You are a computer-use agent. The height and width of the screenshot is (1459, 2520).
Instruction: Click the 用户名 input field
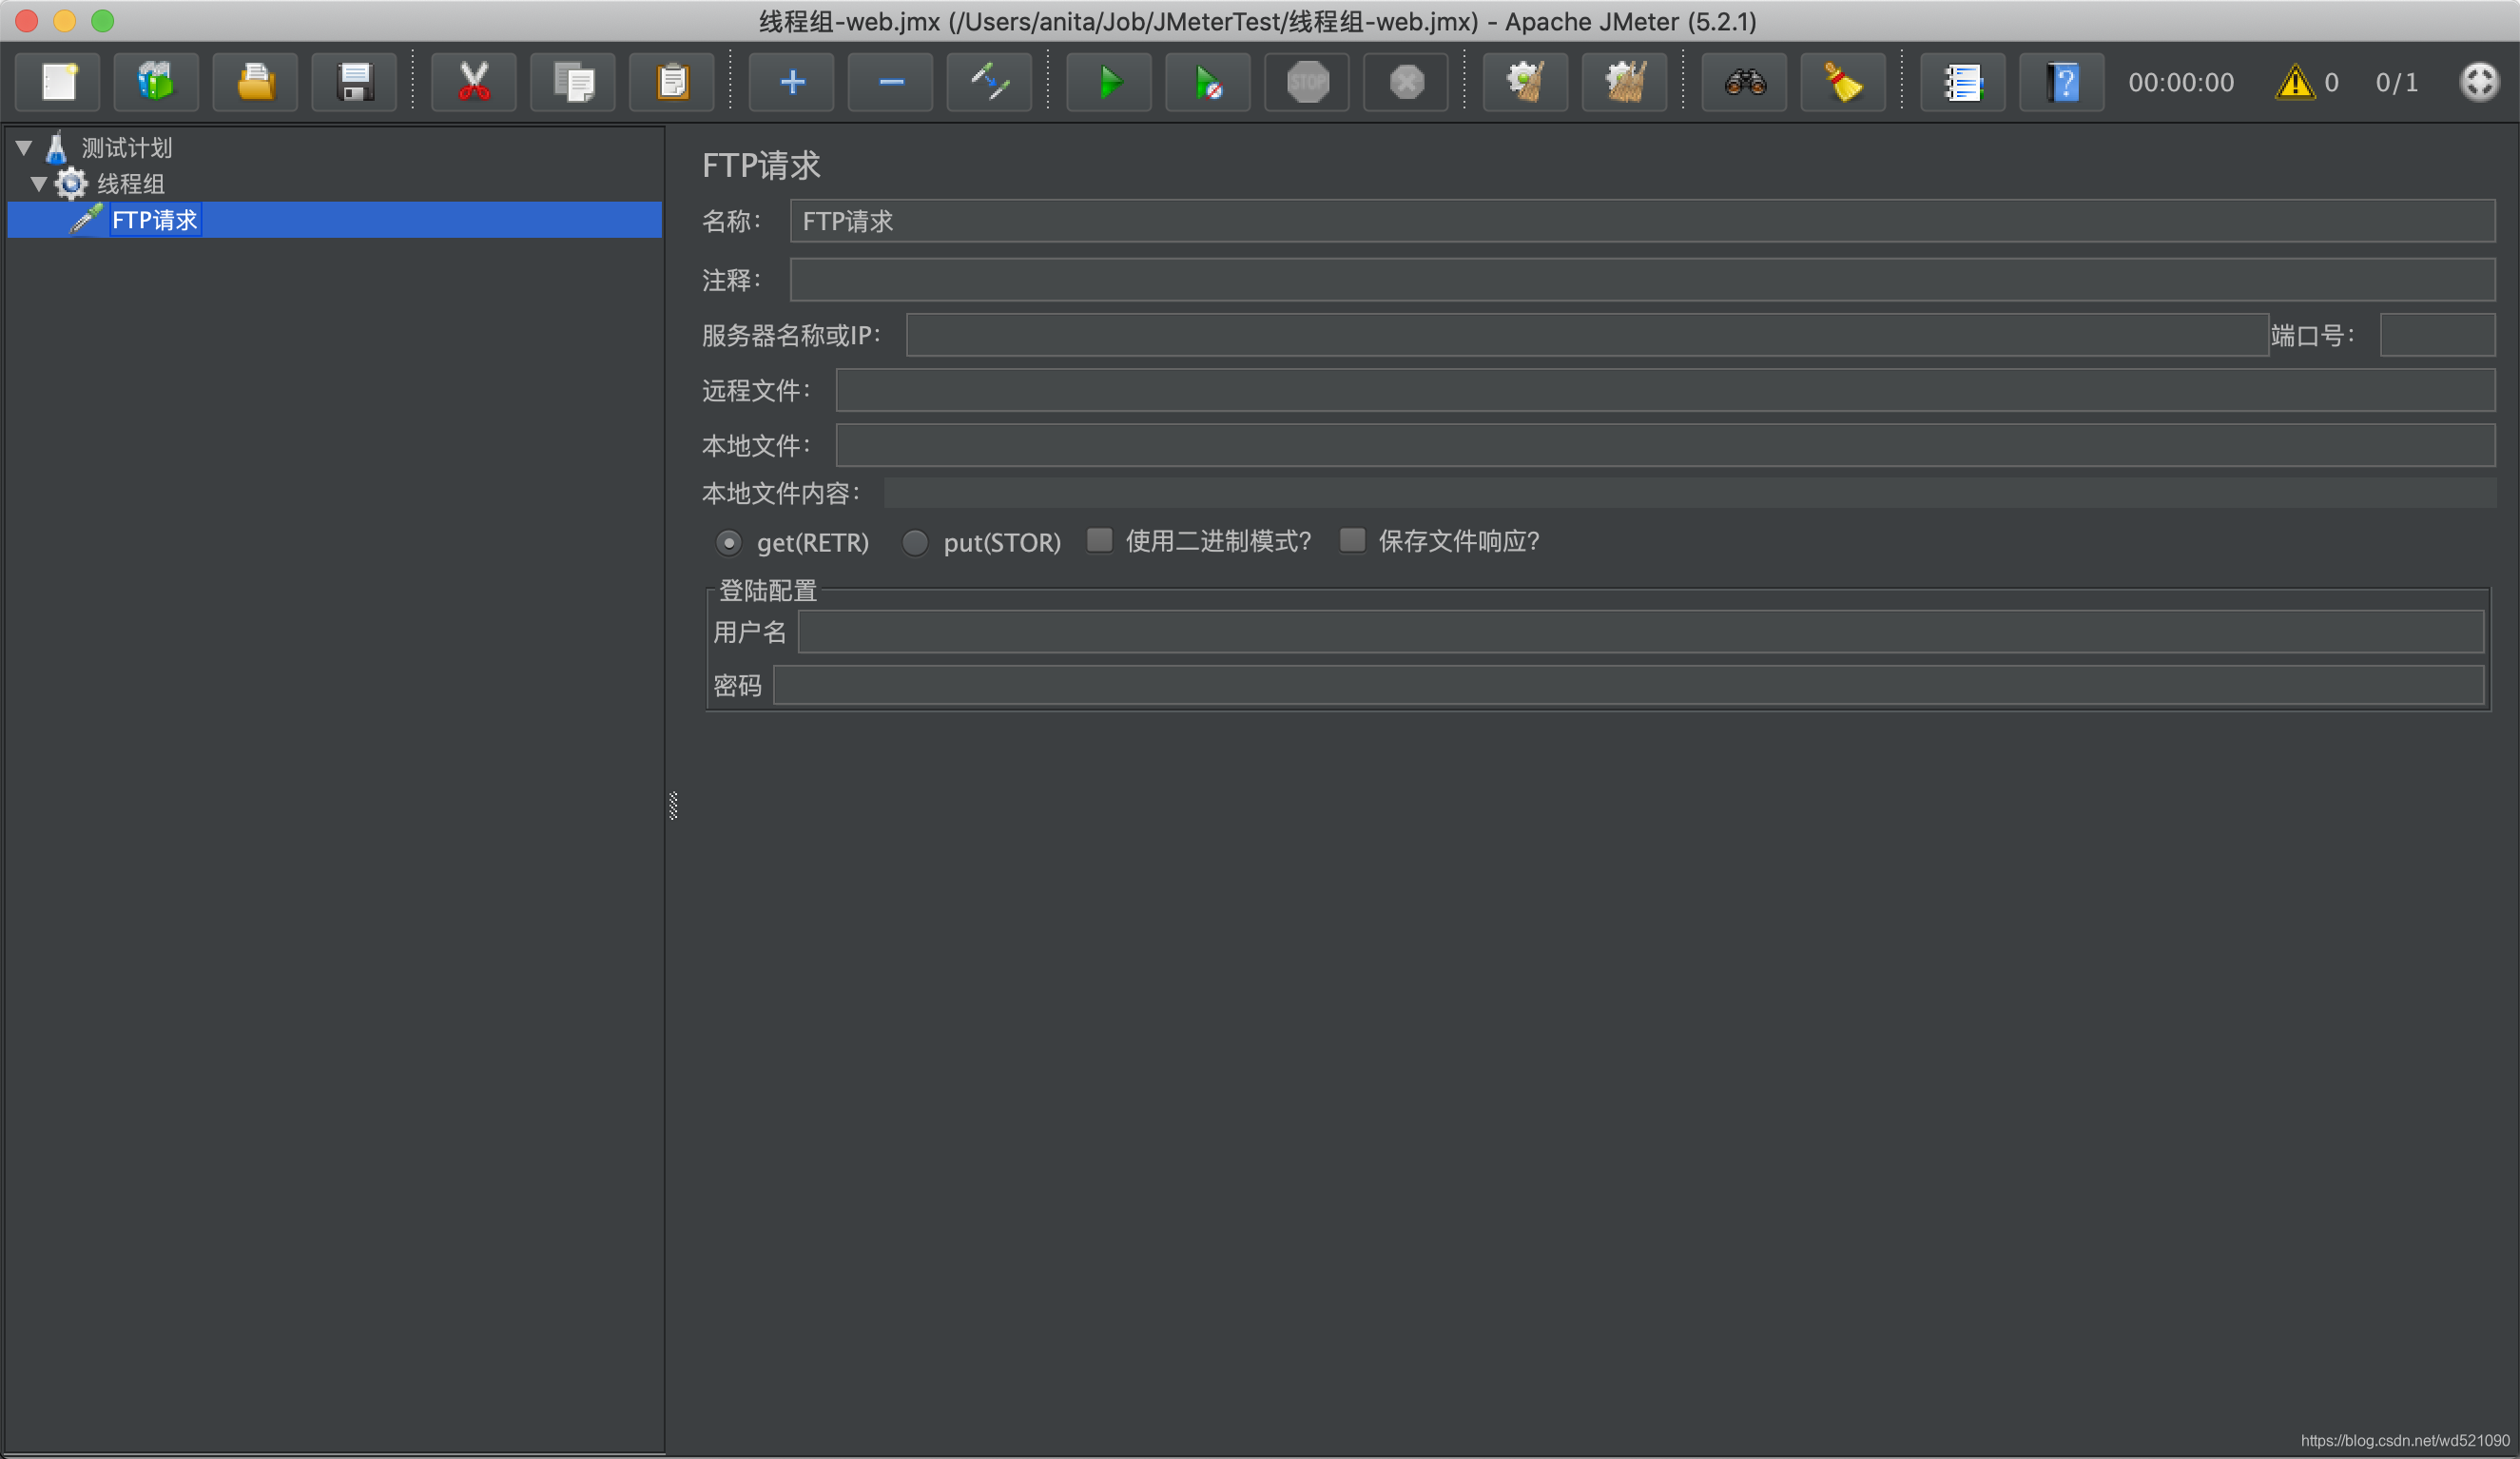coord(1641,632)
